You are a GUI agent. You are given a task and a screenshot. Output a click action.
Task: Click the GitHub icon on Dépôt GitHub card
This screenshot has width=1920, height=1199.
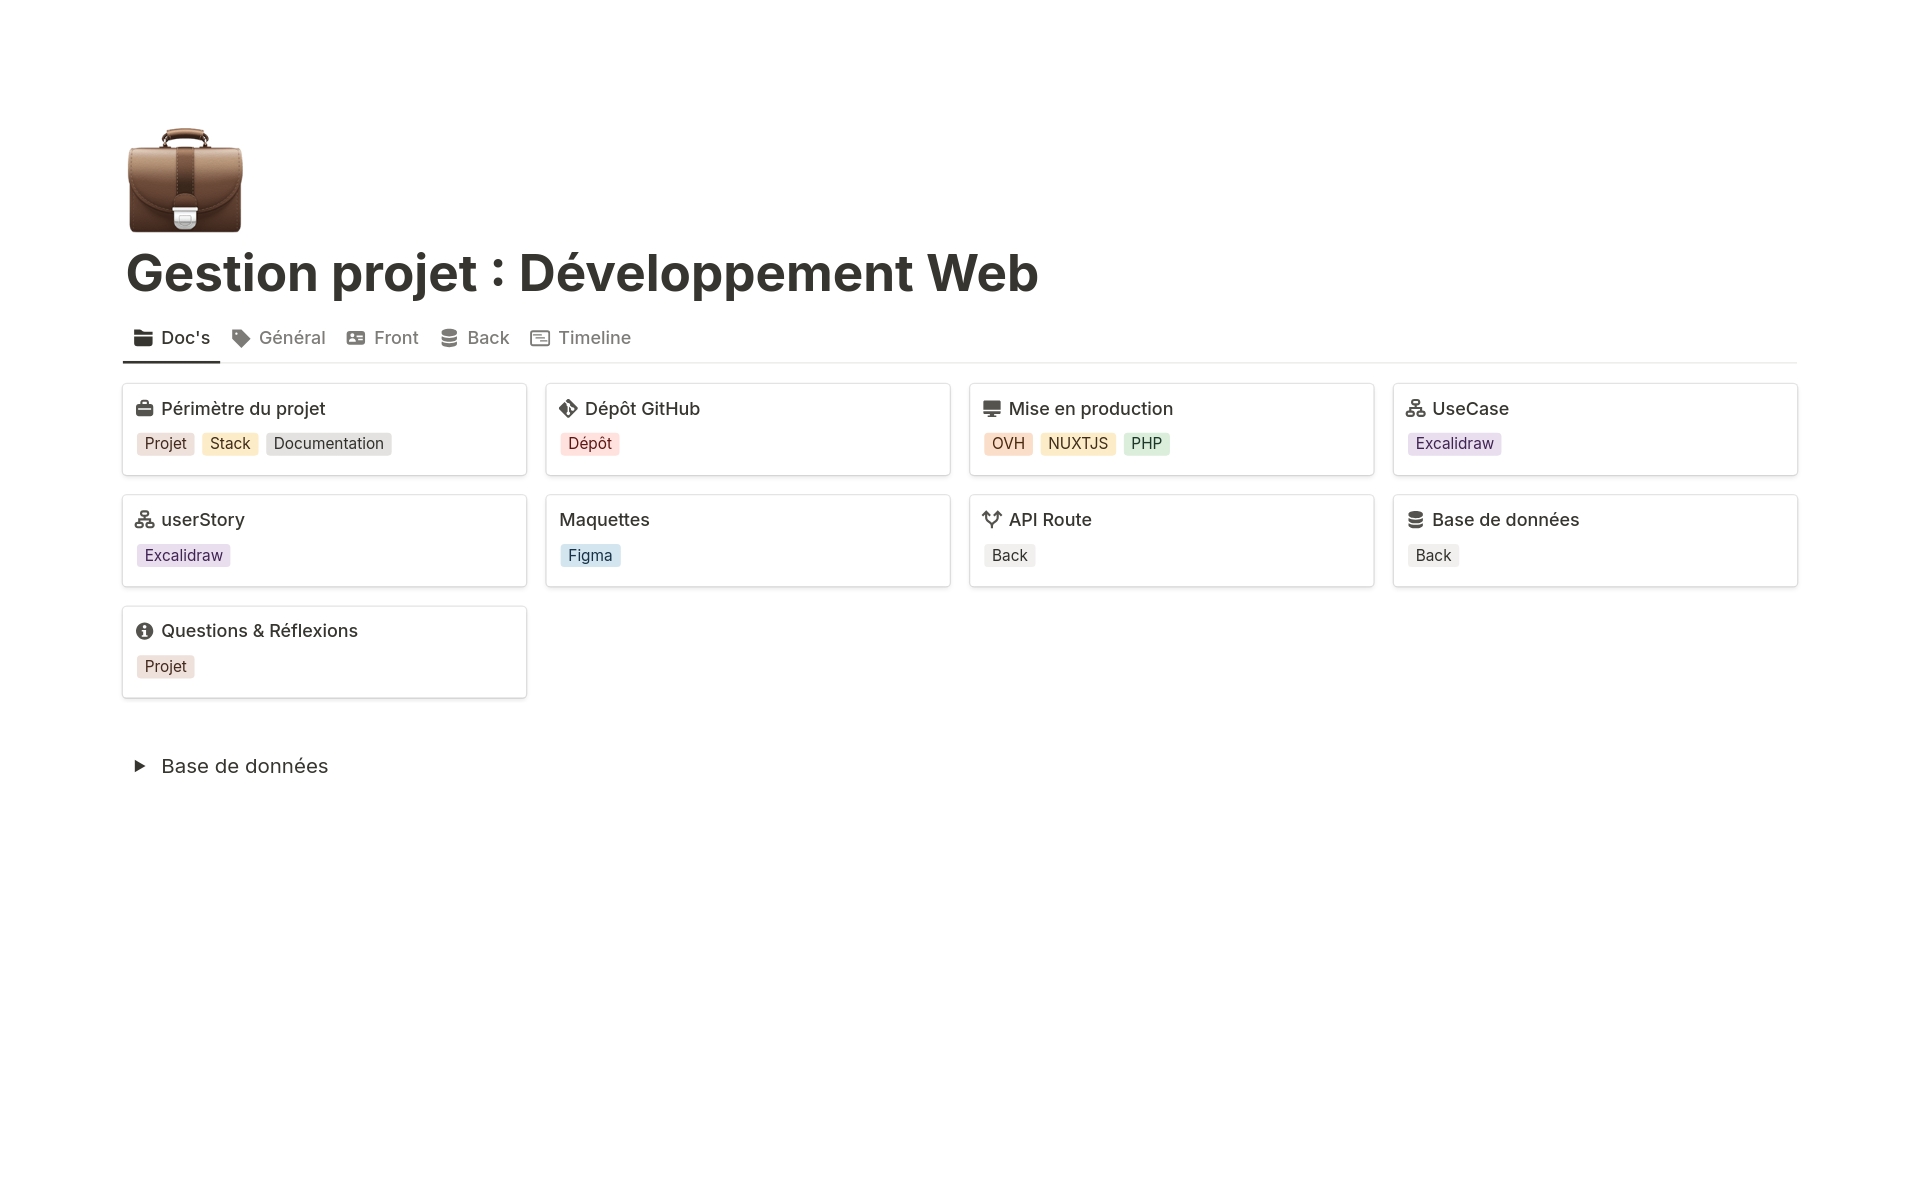click(x=568, y=408)
